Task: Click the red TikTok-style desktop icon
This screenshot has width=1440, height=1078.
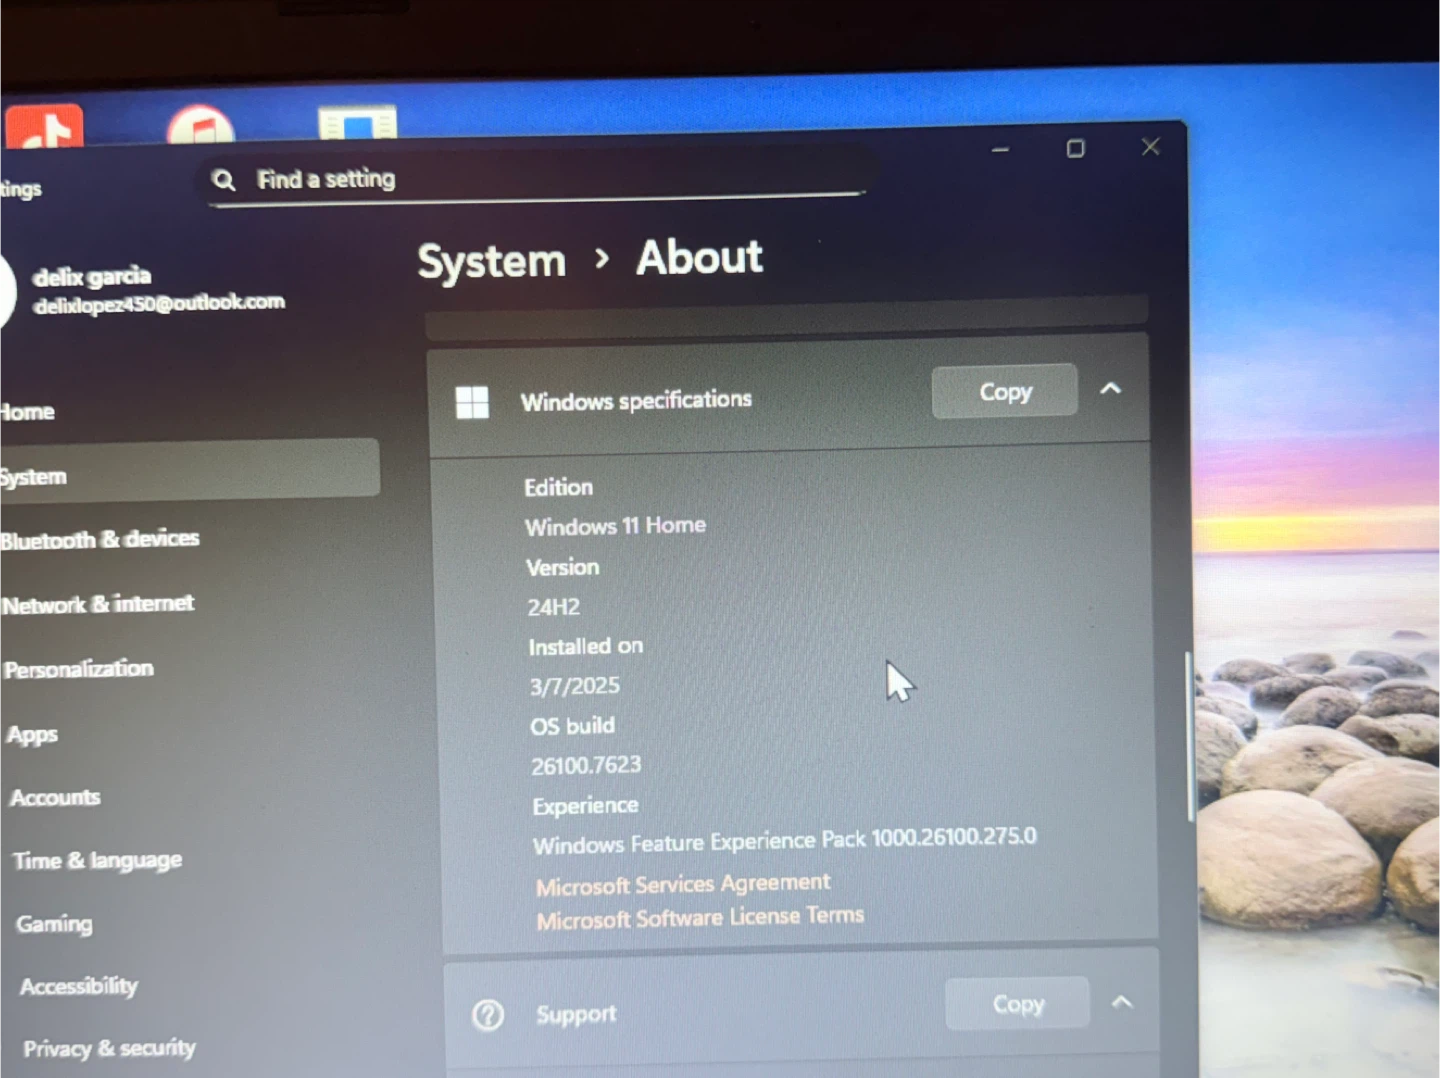Action: (44, 126)
